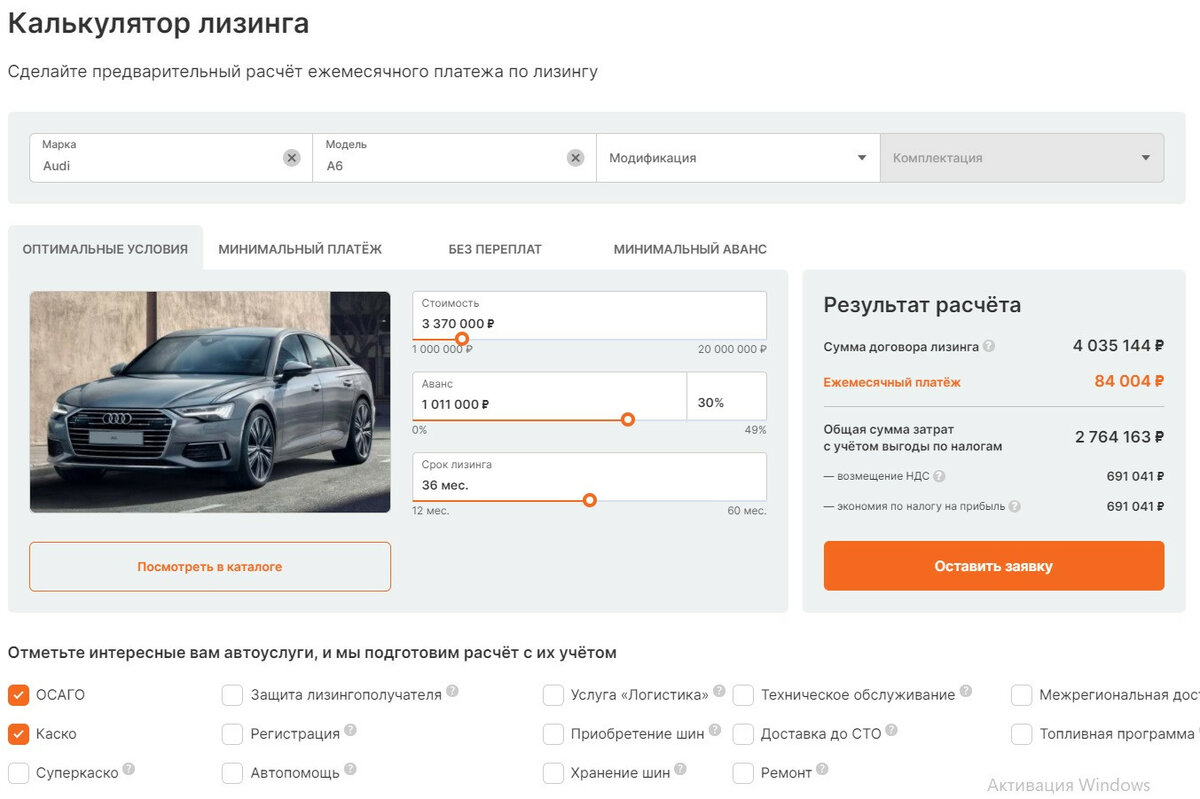Enable the Техническое обслуживание checkbox

[743, 695]
